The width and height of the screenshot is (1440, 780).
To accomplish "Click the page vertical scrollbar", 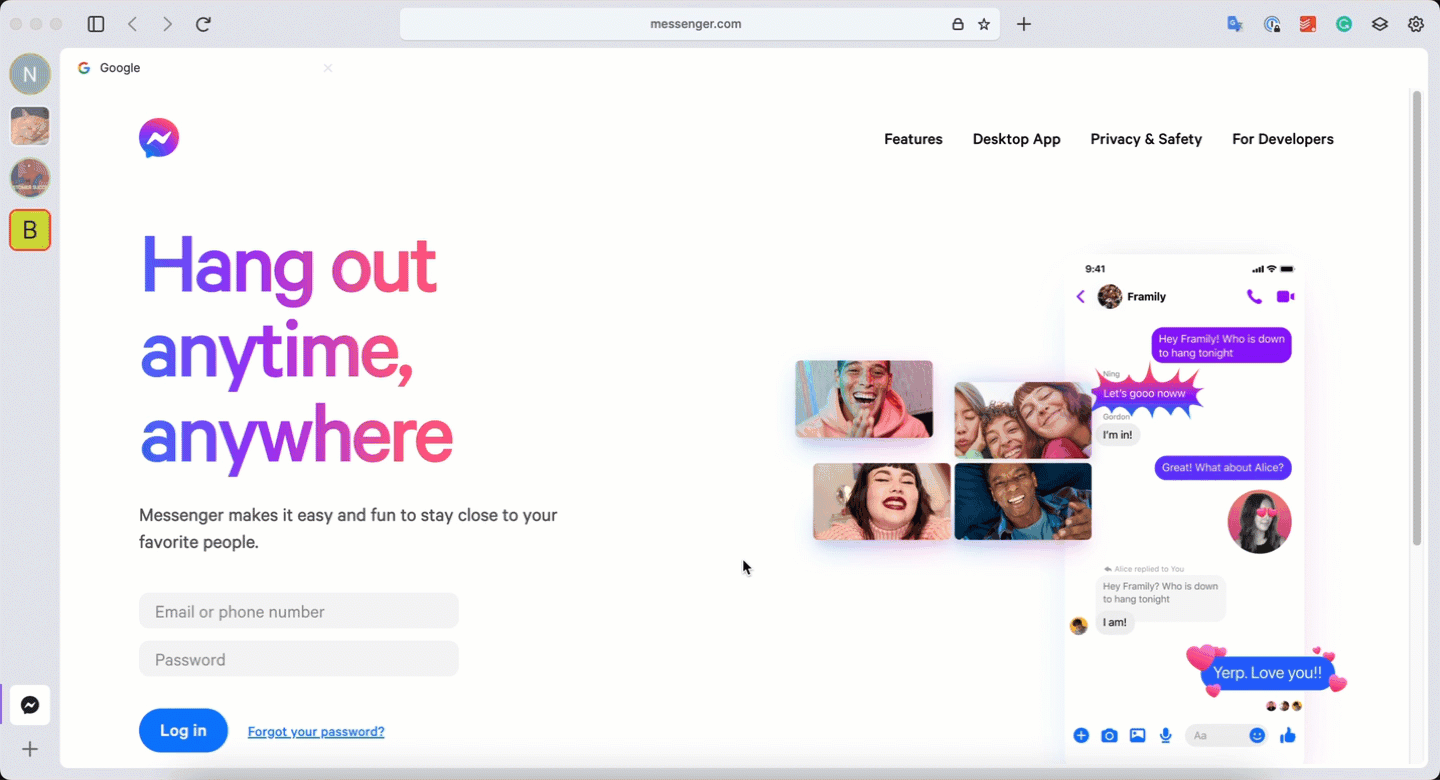I will pyautogui.click(x=1416, y=318).
